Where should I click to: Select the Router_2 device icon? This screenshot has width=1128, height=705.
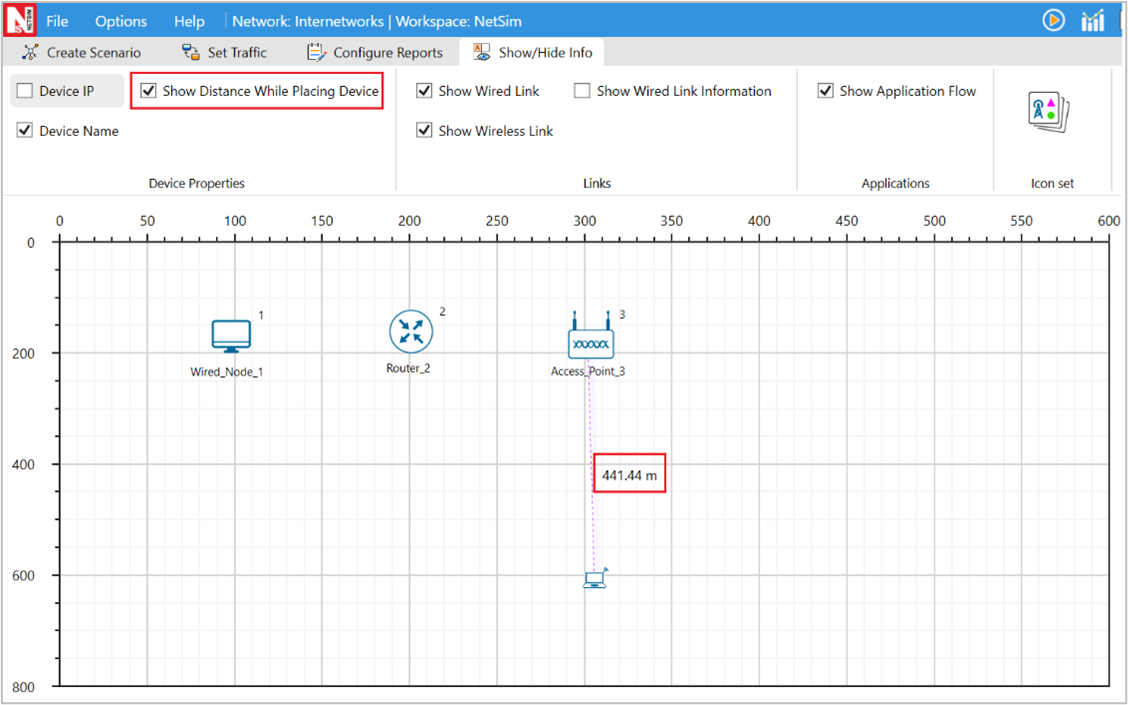(411, 332)
